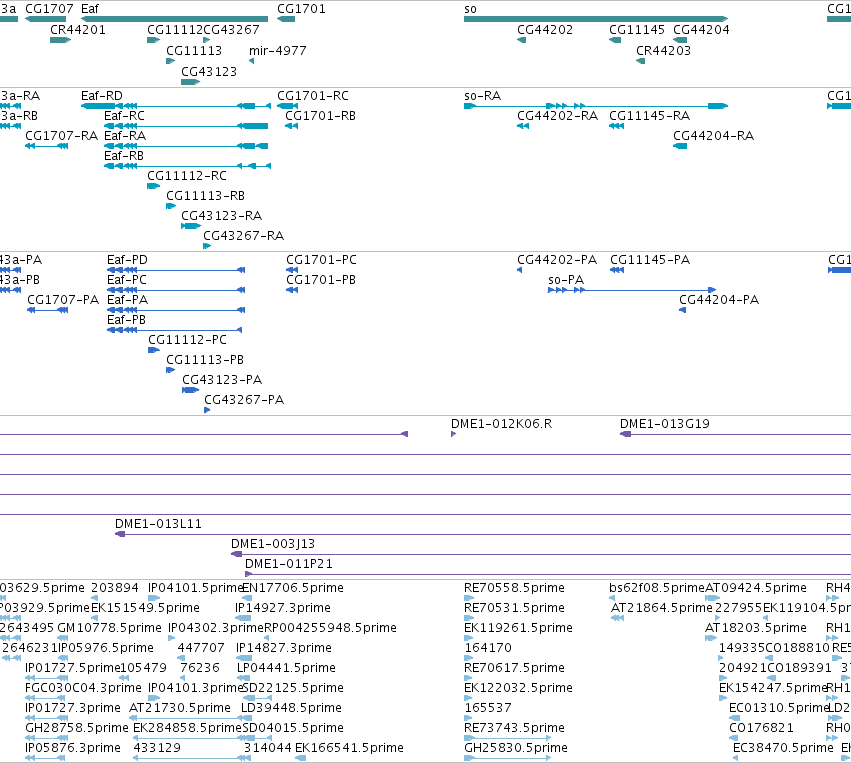This screenshot has width=851, height=763.
Task: Select the CG44204 gene label
Action: 701,30
